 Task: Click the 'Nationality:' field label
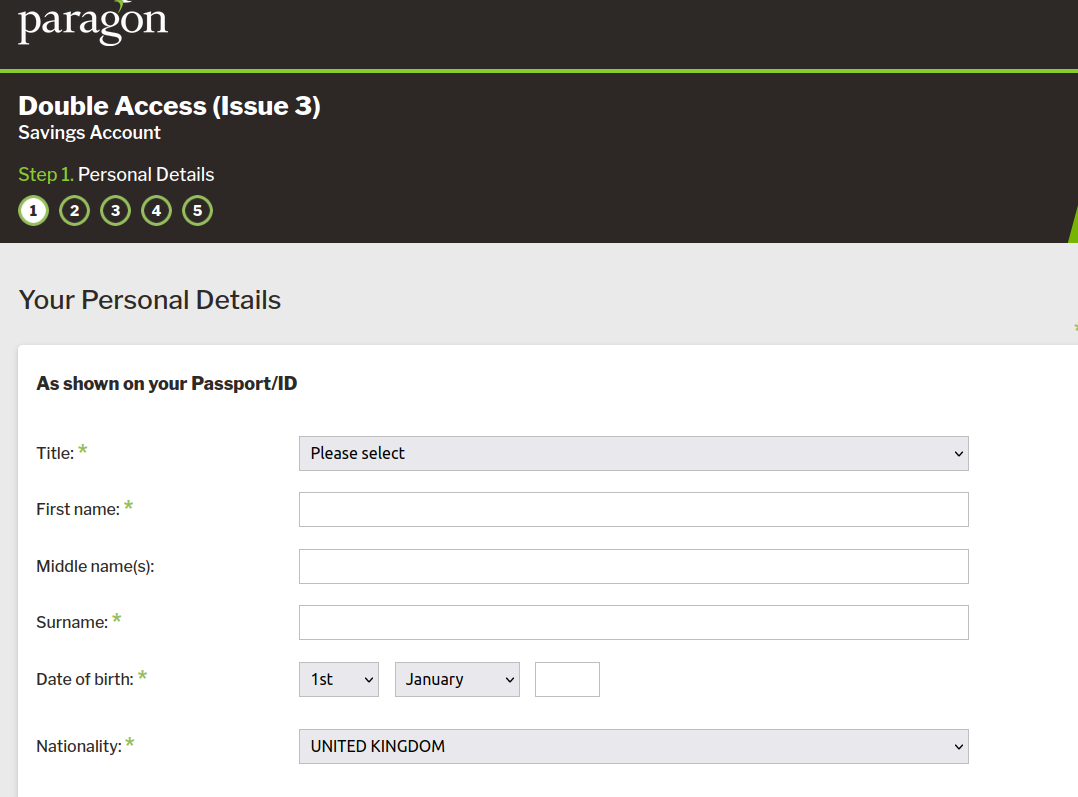(78, 746)
